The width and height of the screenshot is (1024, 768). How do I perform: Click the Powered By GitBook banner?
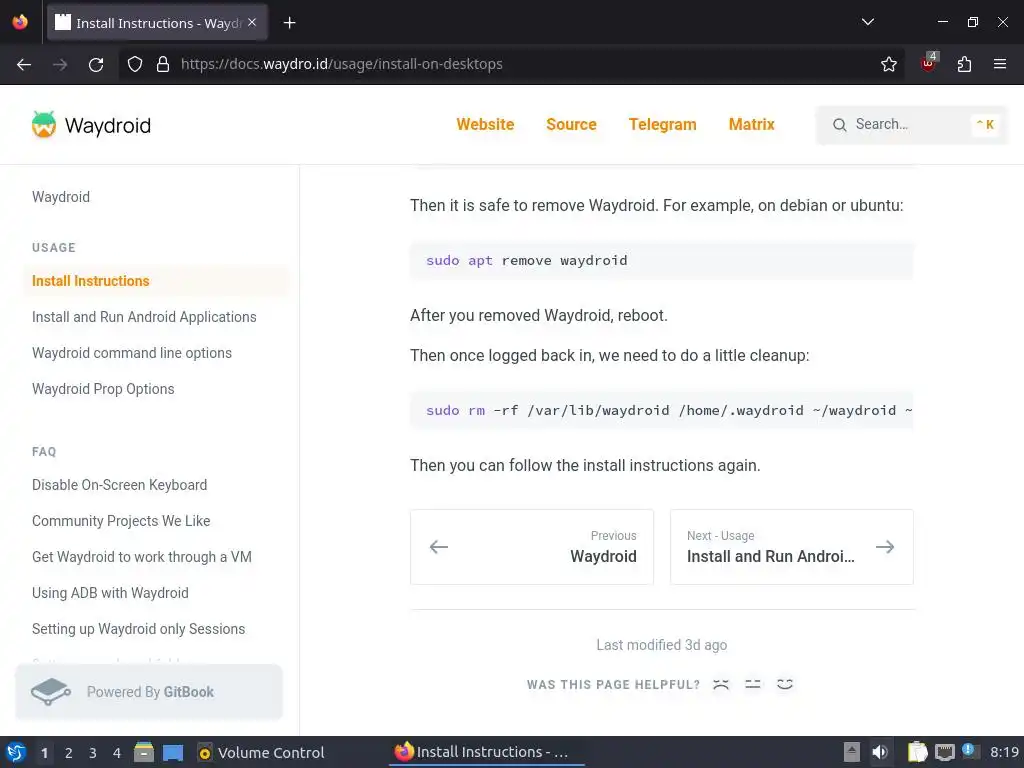point(149,692)
